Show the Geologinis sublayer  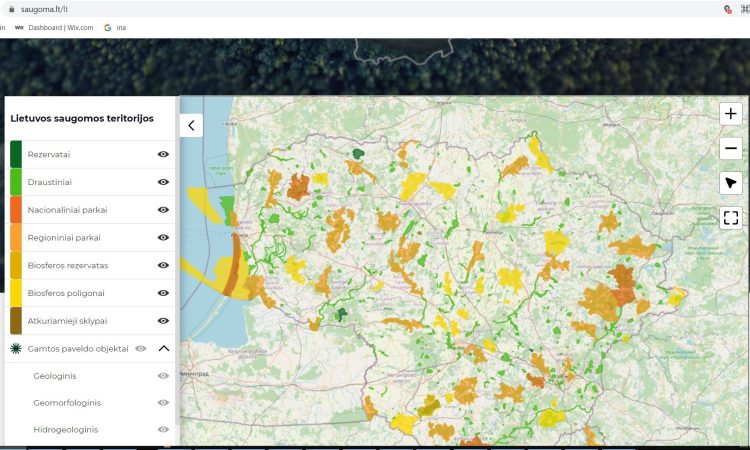coord(163,376)
